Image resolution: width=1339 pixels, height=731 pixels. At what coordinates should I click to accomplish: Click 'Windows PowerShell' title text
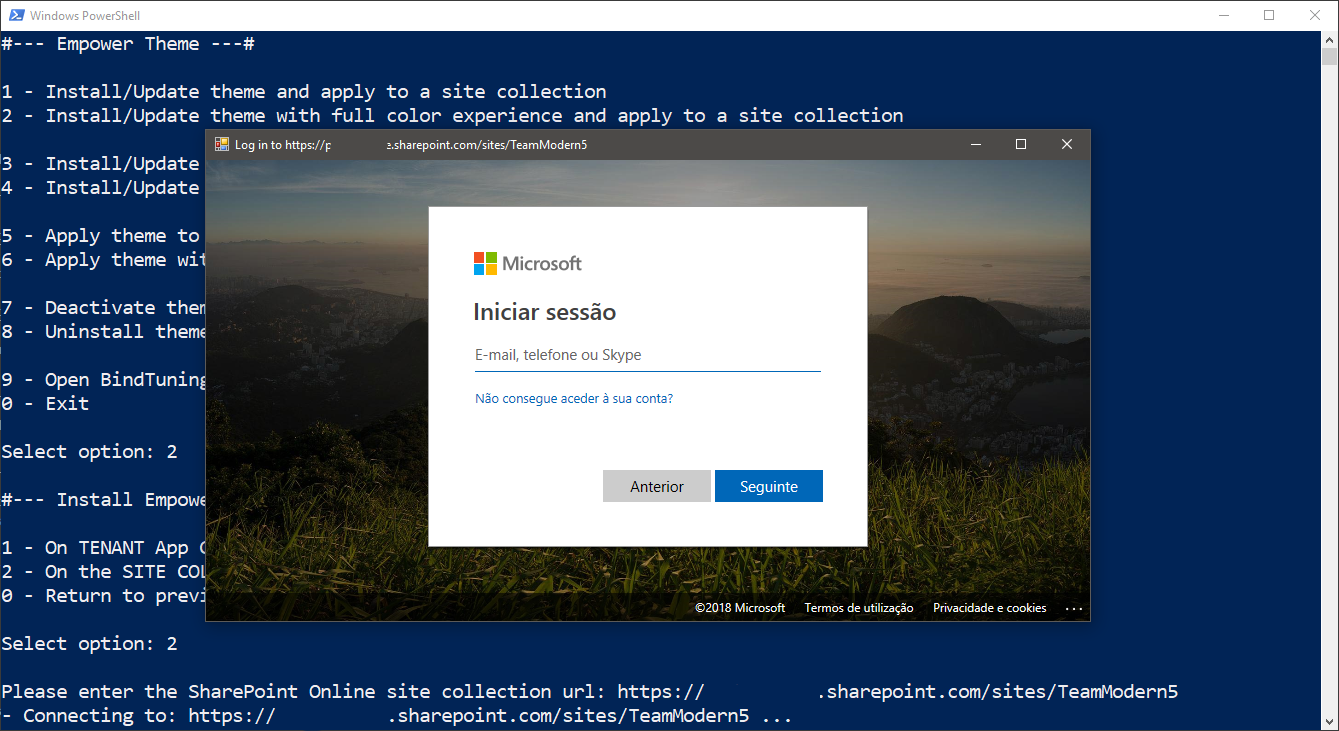click(x=85, y=15)
